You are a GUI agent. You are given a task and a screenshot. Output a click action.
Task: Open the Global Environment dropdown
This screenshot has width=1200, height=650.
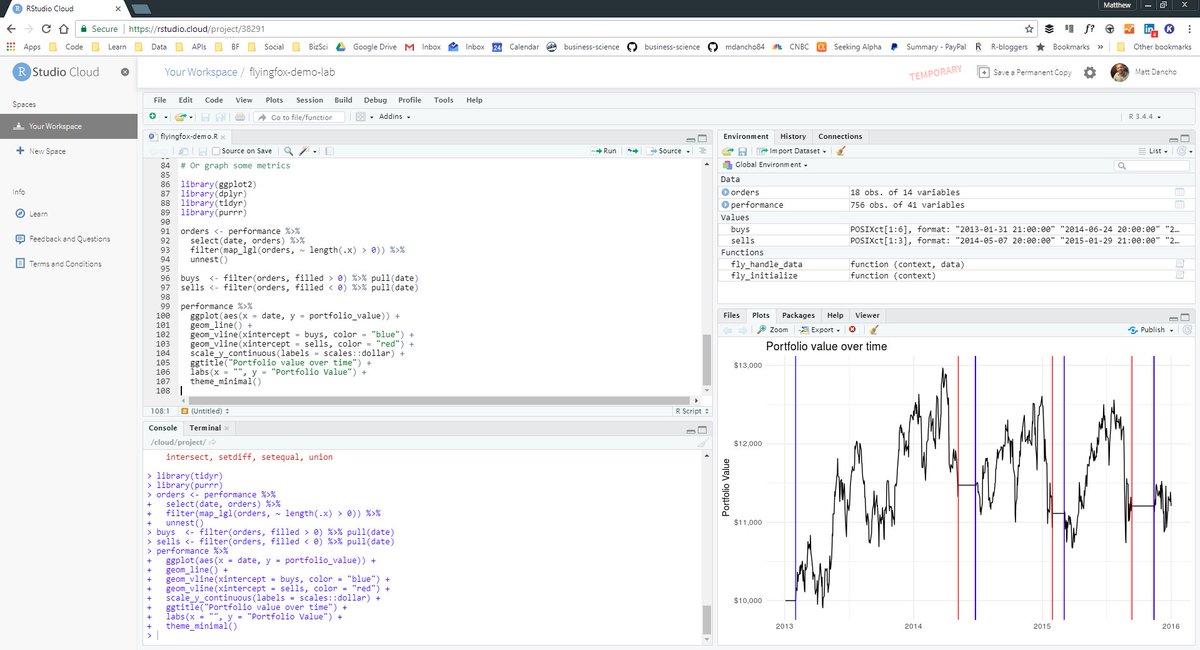coord(764,164)
